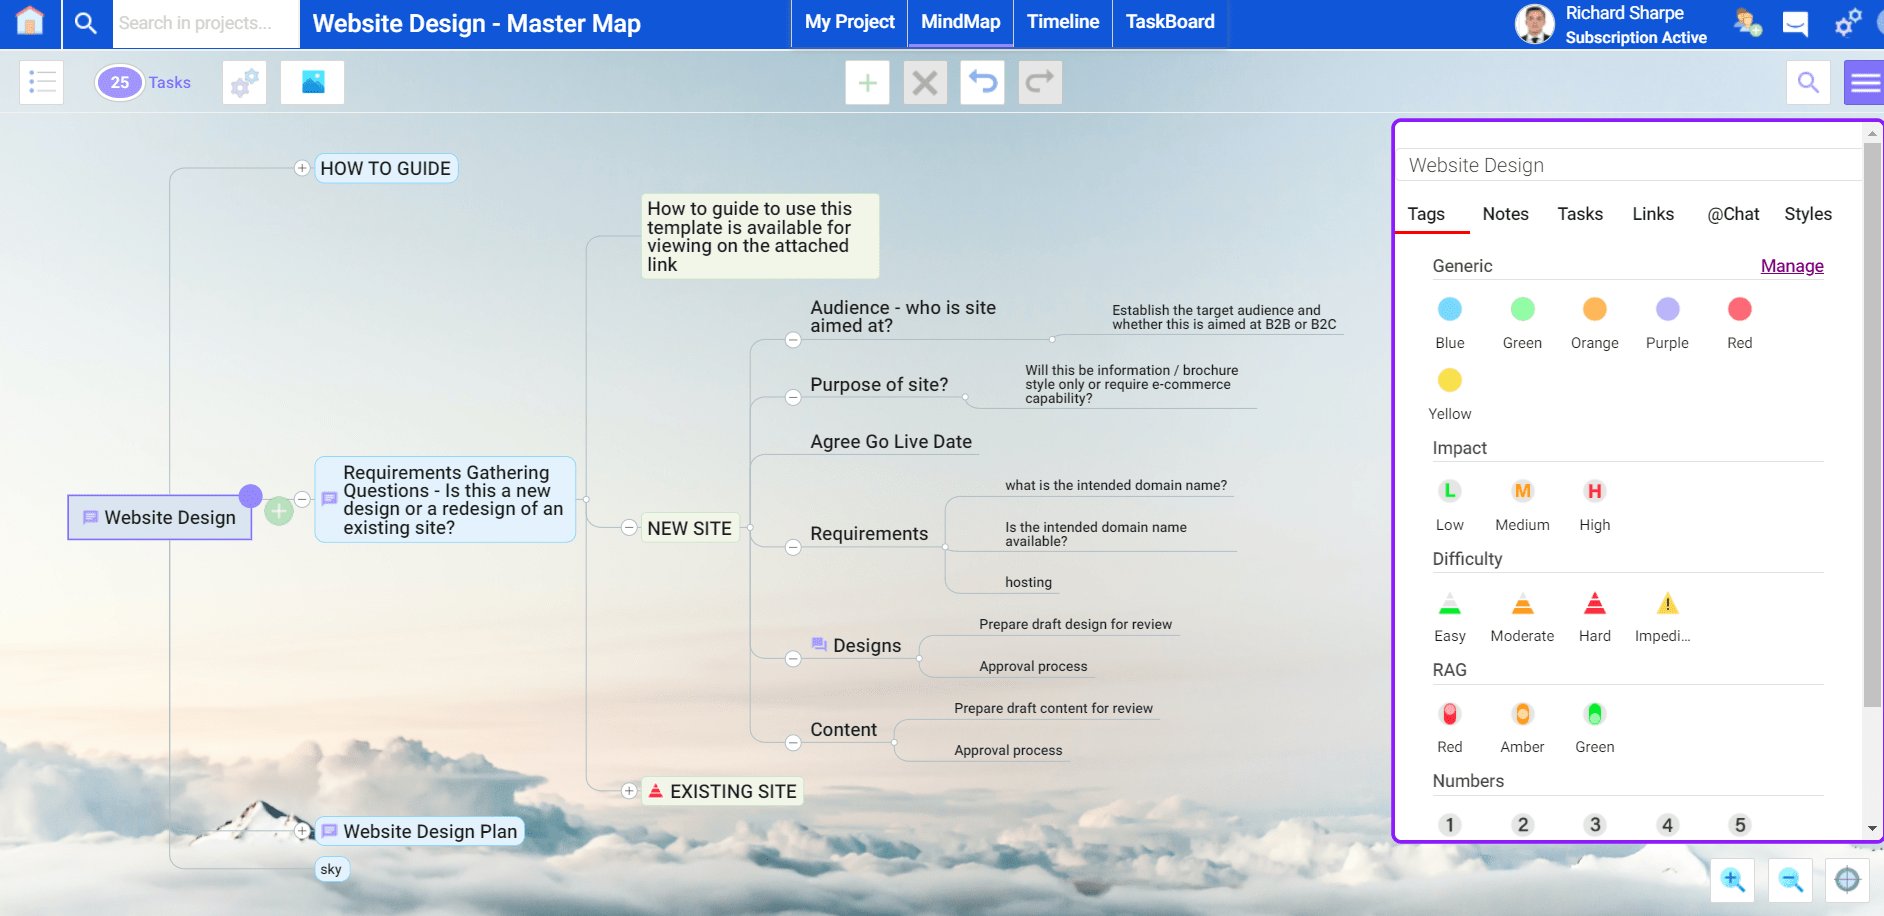1884x916 pixels.
Task: Open the list outline view icon
Action: pos(42,82)
